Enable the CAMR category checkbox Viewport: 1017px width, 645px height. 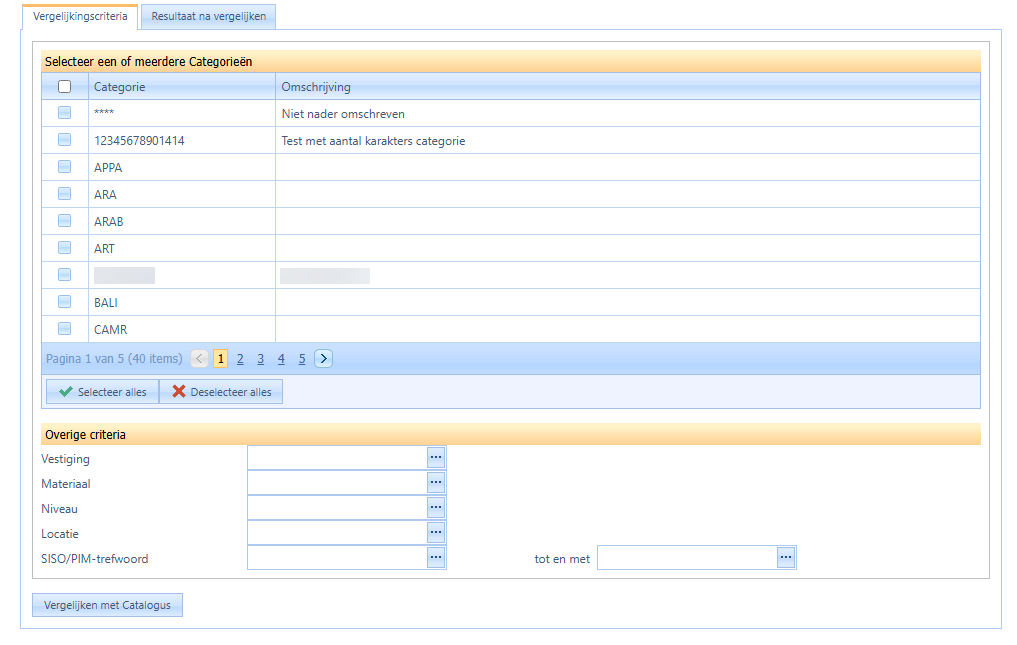pos(65,328)
